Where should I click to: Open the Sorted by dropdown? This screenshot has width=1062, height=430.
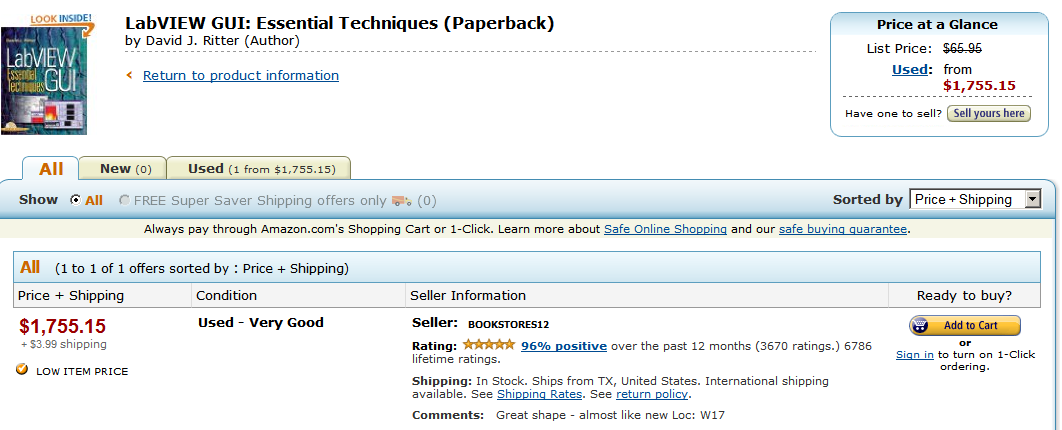[x=975, y=199]
